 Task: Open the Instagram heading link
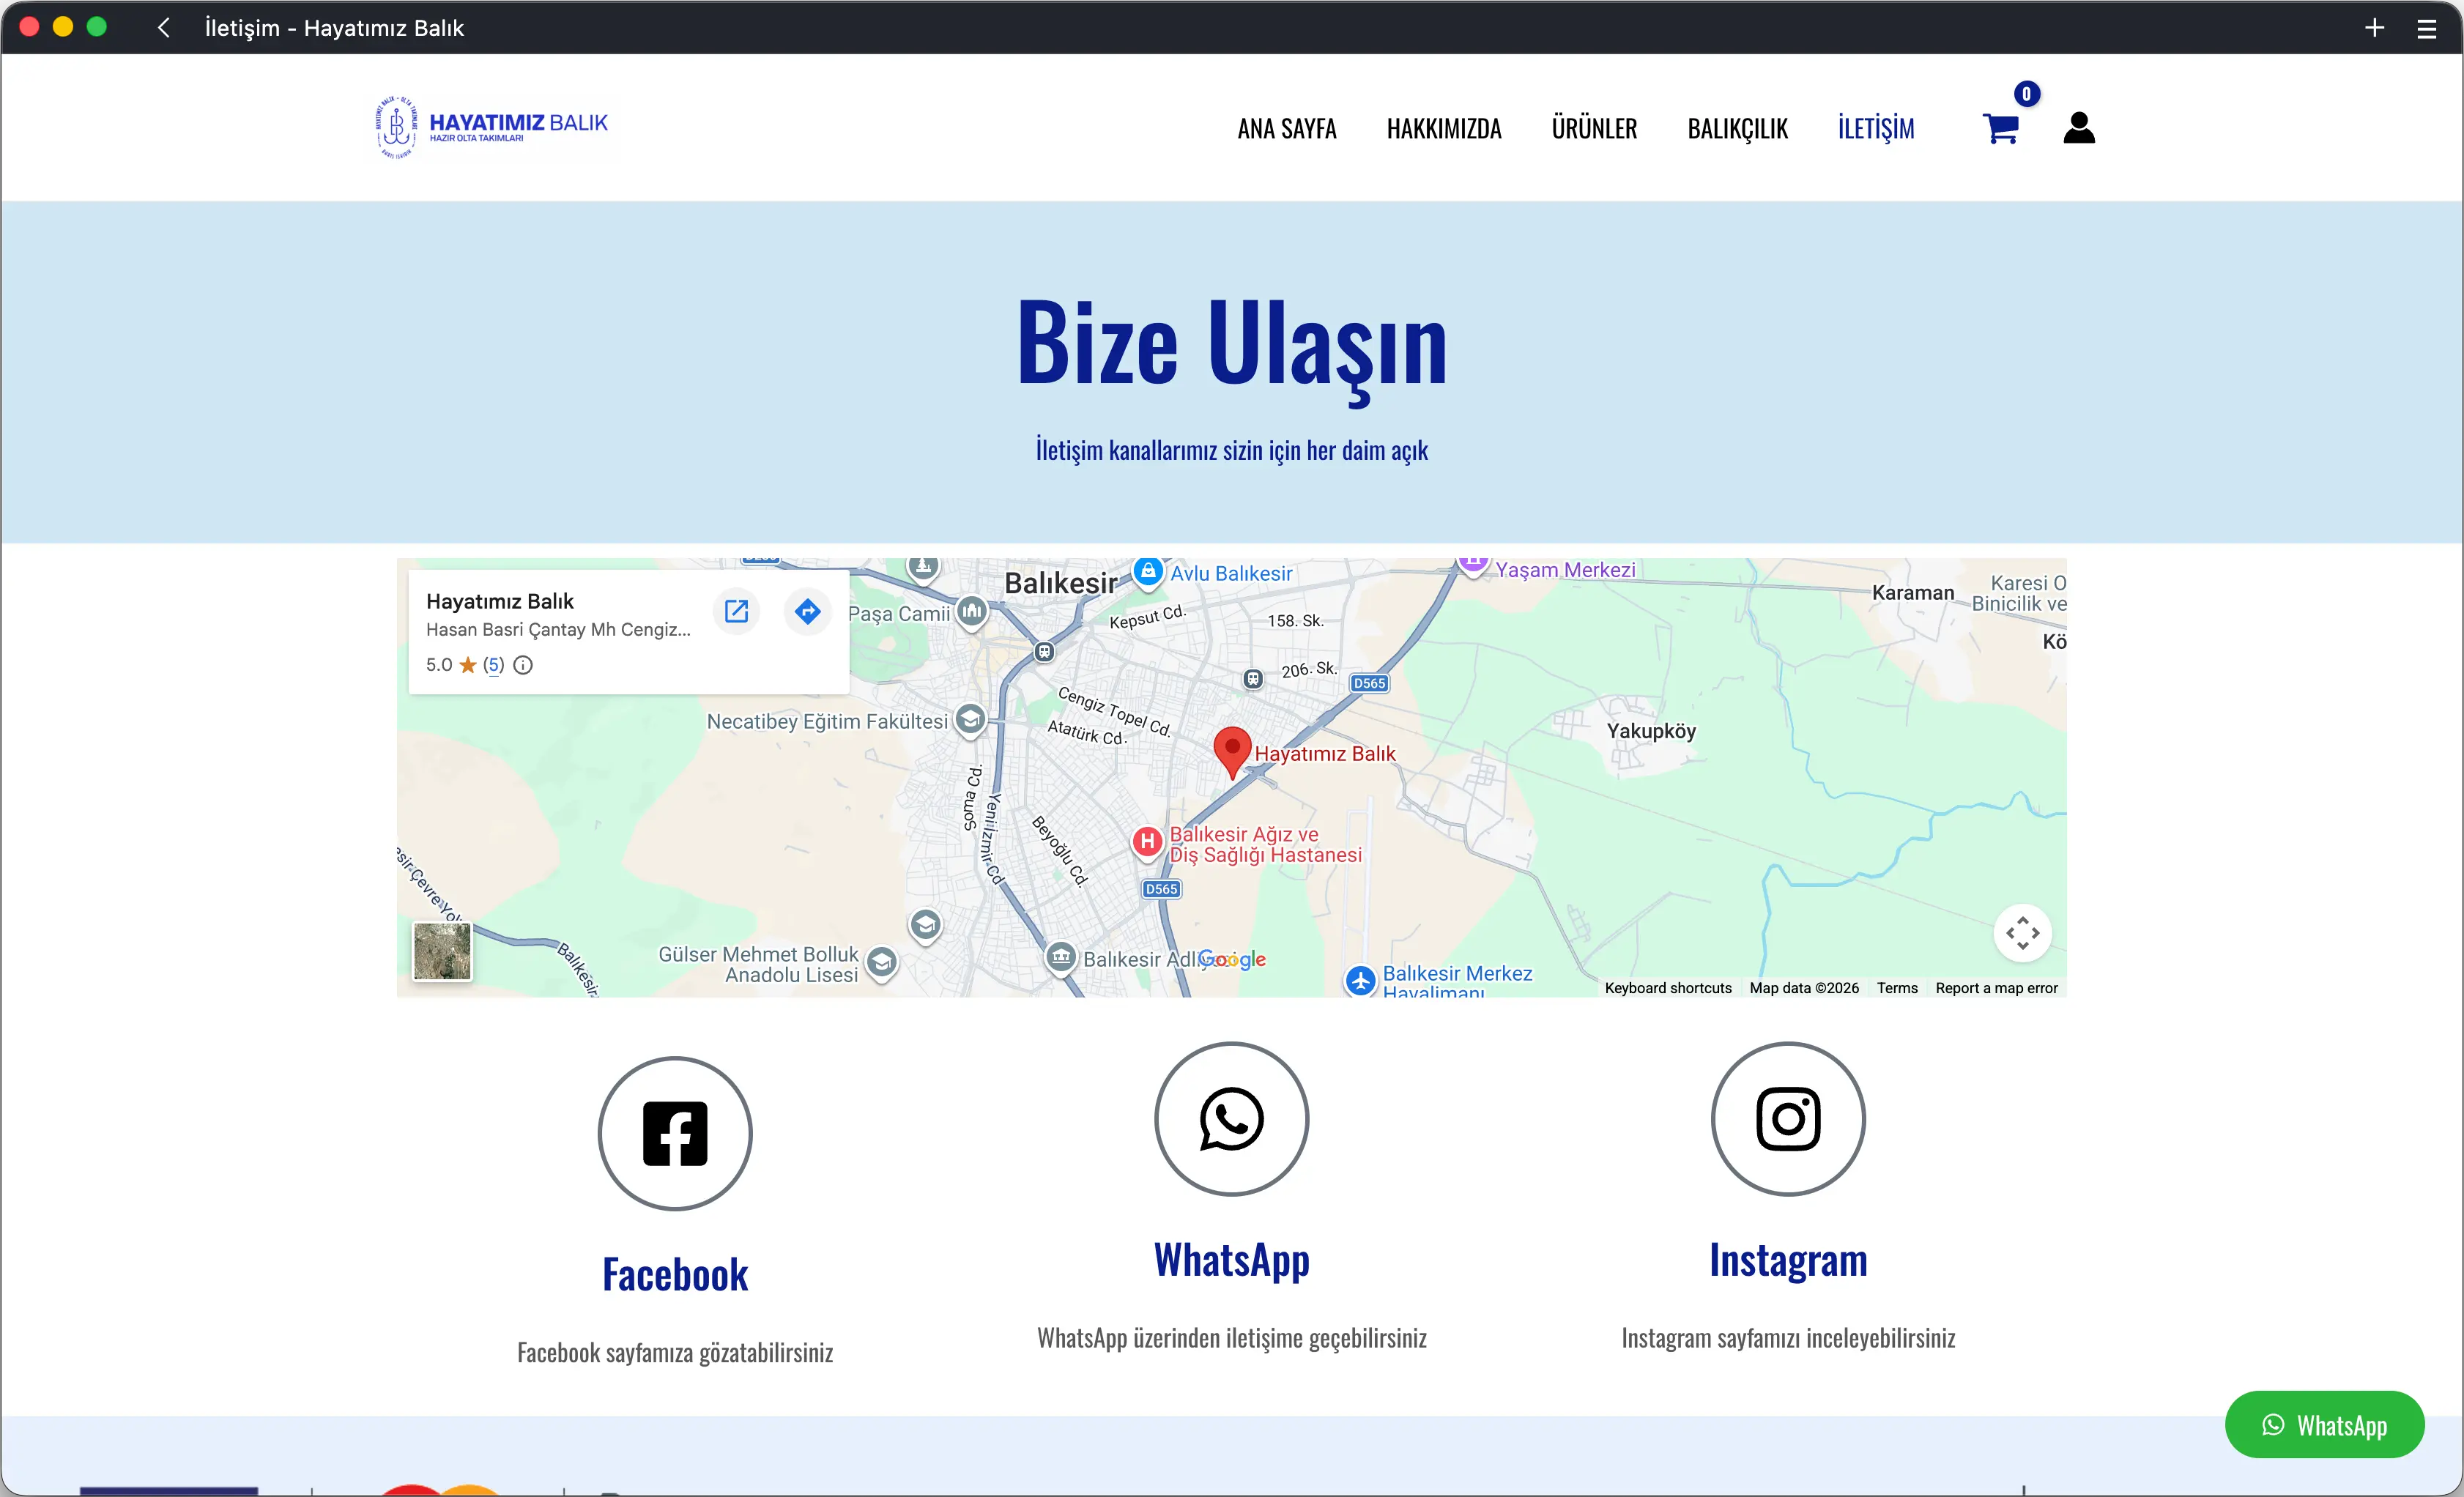tap(1788, 1260)
